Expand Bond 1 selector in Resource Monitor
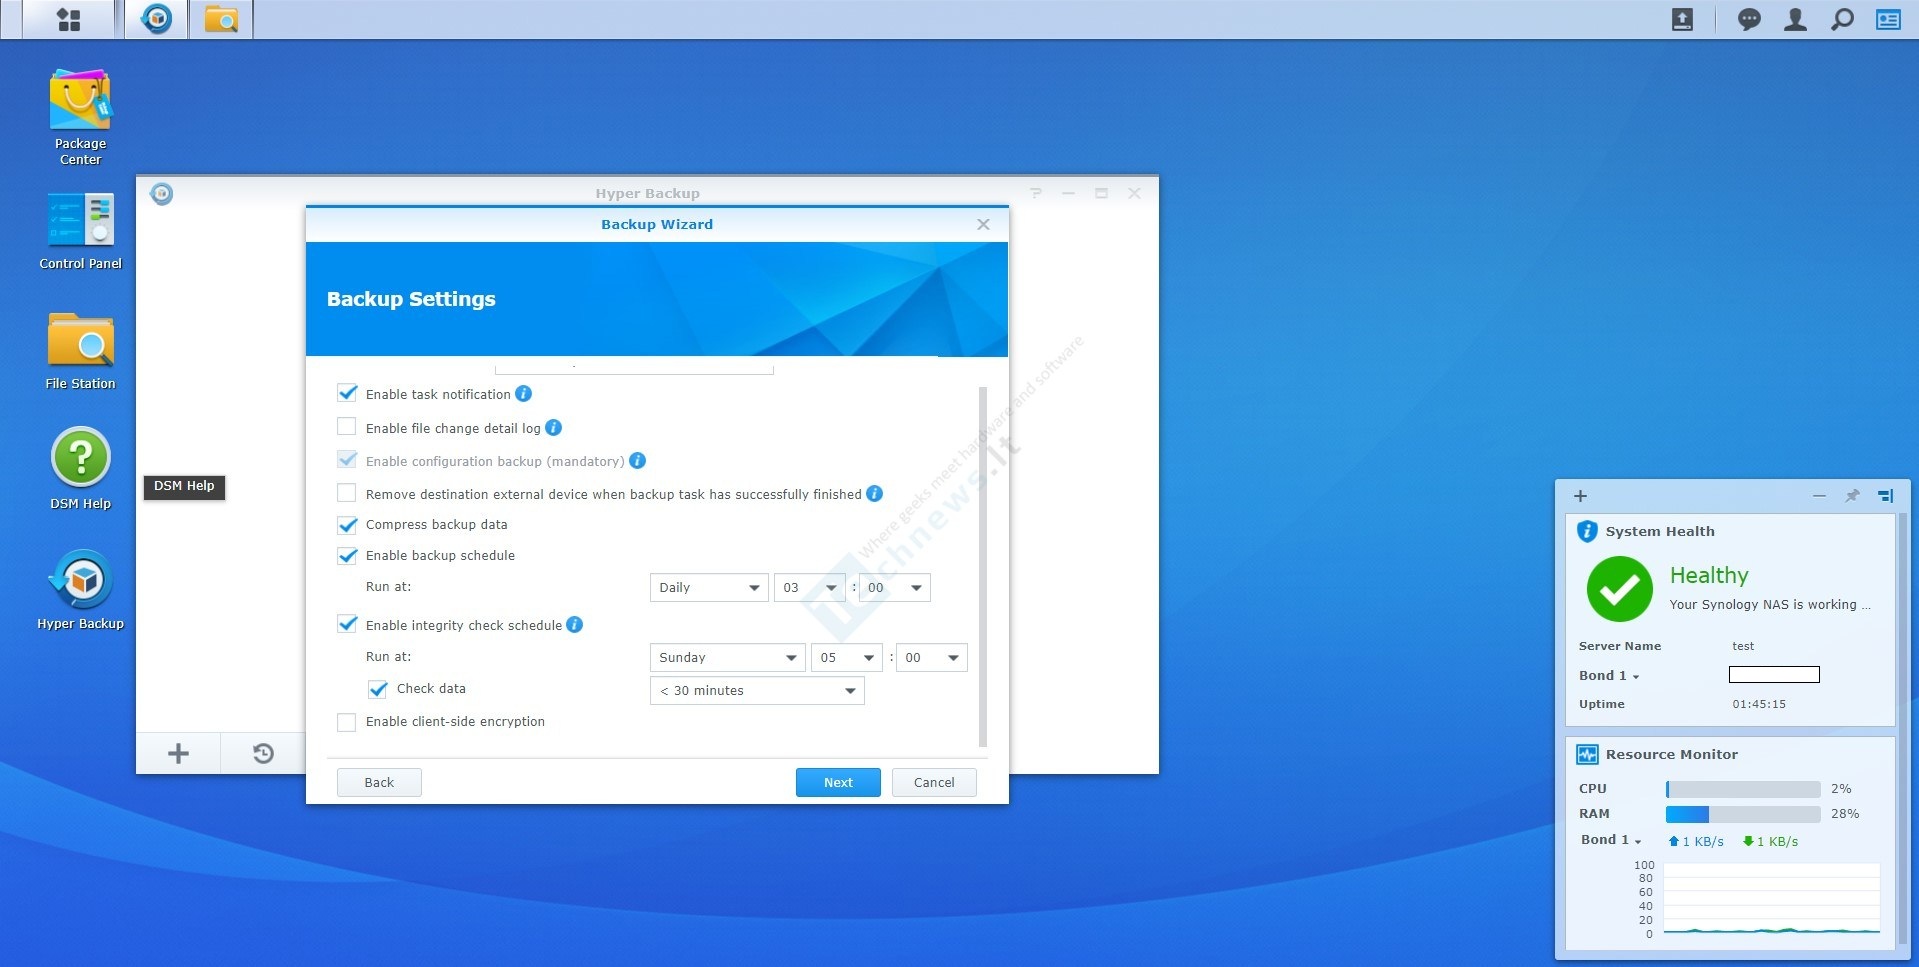 click(1611, 840)
